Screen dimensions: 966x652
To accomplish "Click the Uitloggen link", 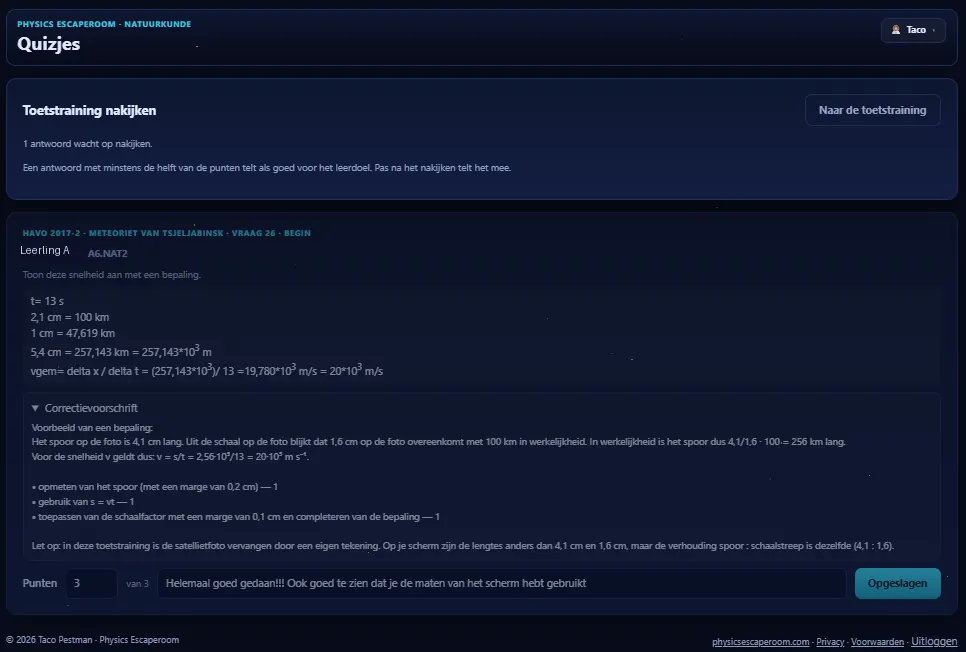I will pyautogui.click(x=934, y=642).
